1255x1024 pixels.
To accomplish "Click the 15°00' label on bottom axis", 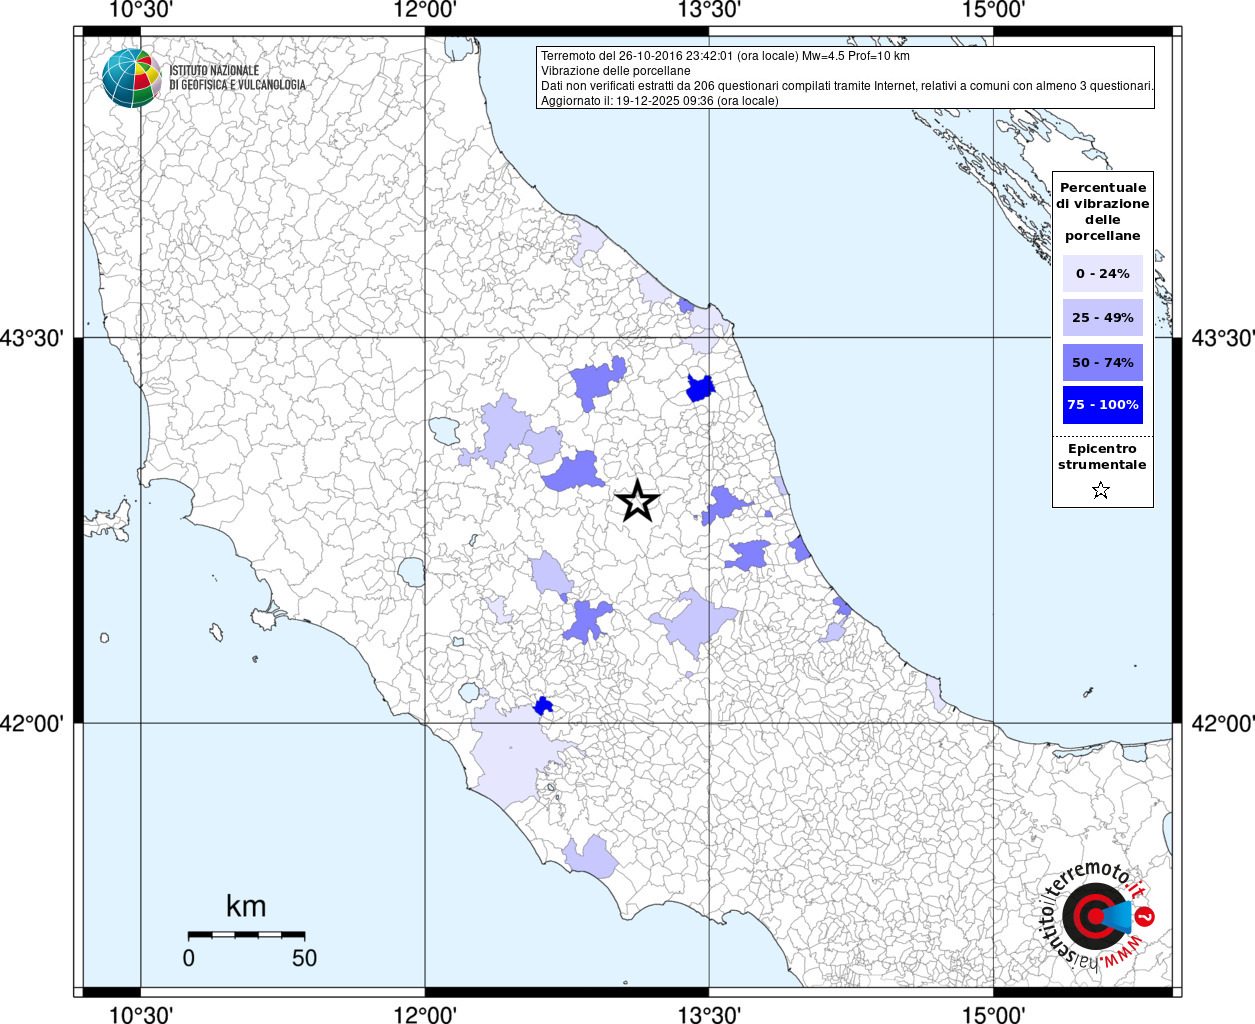I will click(x=993, y=1014).
